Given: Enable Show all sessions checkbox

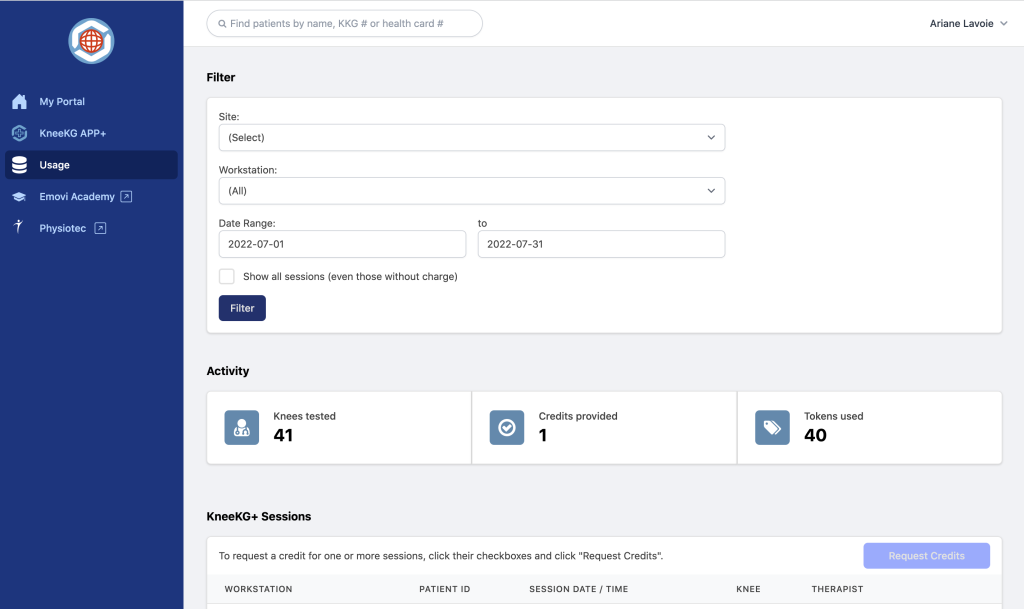Looking at the screenshot, I should 227,276.
